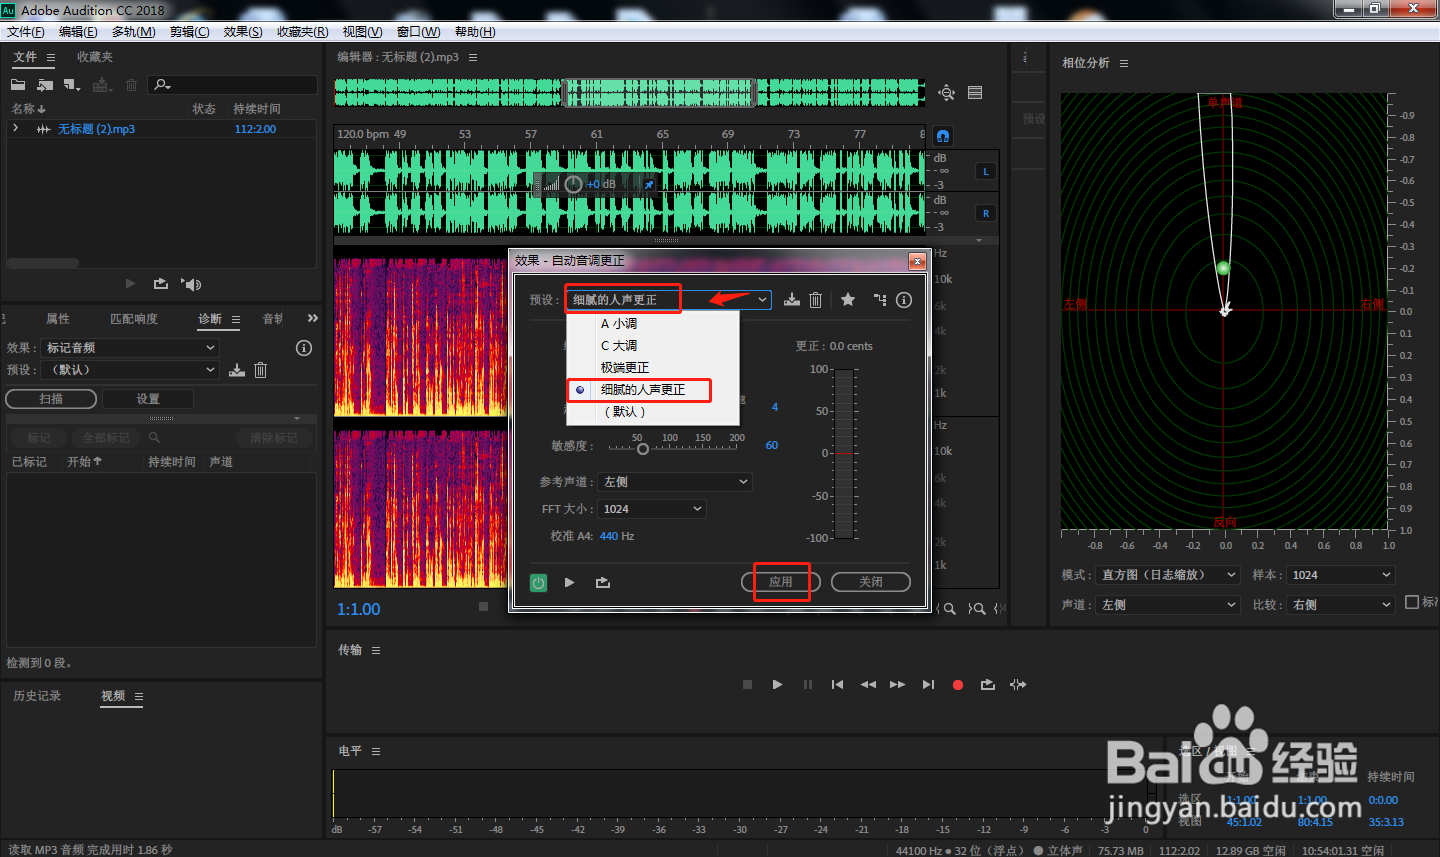This screenshot has width=1440, height=857.
Task: Click the 扫描 button
Action: click(x=51, y=399)
